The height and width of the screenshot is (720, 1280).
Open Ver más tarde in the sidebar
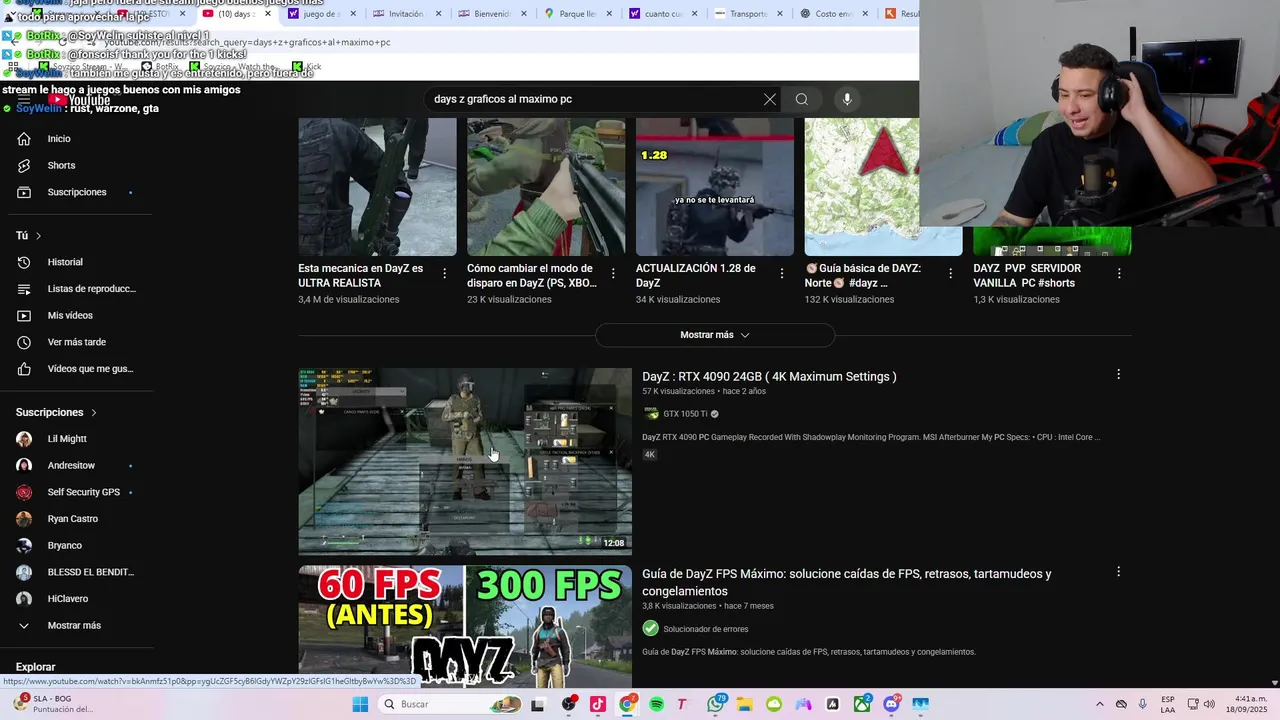[x=77, y=342]
